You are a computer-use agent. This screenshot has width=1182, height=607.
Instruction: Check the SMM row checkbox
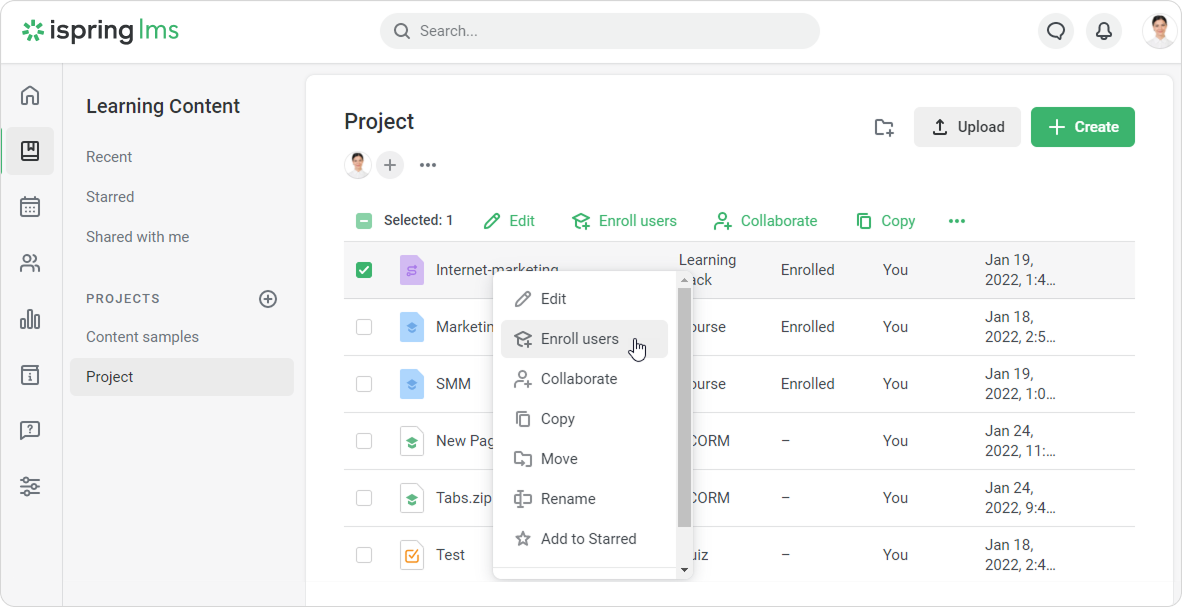pyautogui.click(x=364, y=384)
